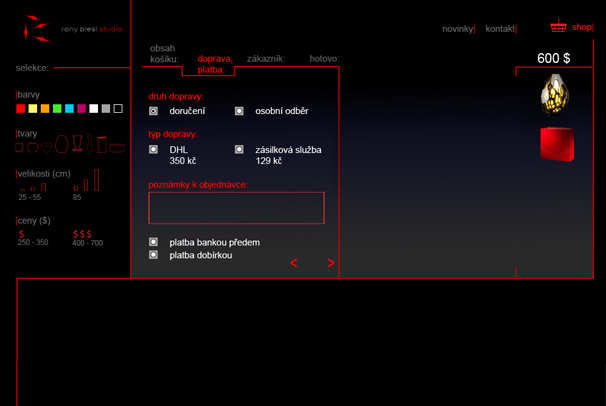The width and height of the screenshot is (606, 406).
Task: Open the shopping basket icon
Action: 558,27
